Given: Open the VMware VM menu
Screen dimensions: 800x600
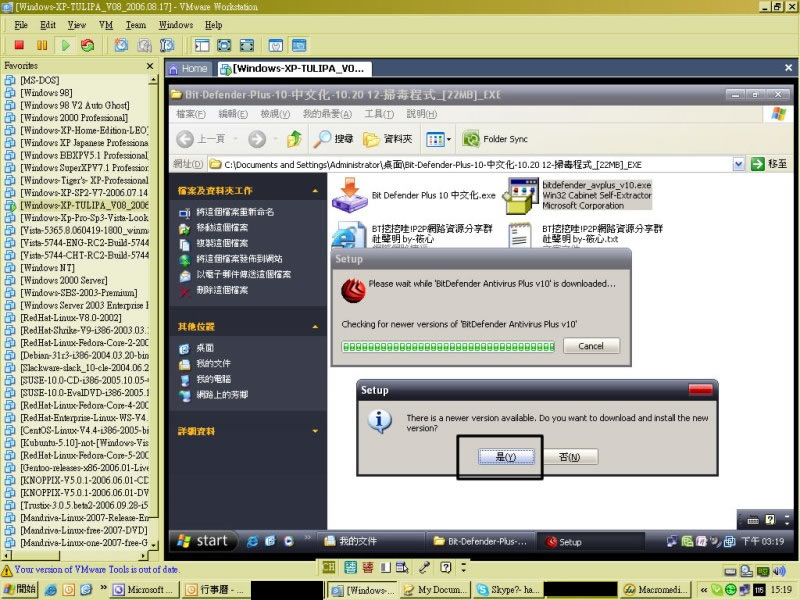Looking at the screenshot, I should (106, 24).
